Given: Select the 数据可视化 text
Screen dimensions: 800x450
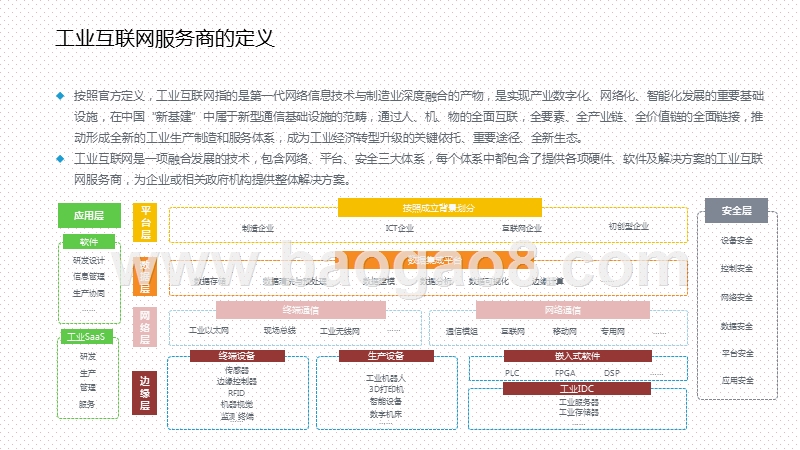Looking at the screenshot, I should point(489,281).
